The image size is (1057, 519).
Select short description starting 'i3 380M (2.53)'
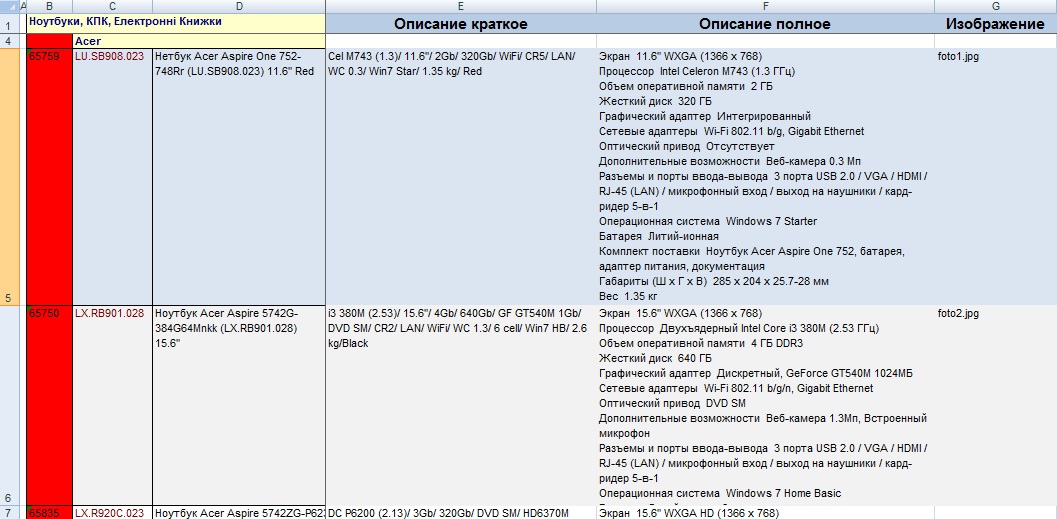[x=461, y=405]
